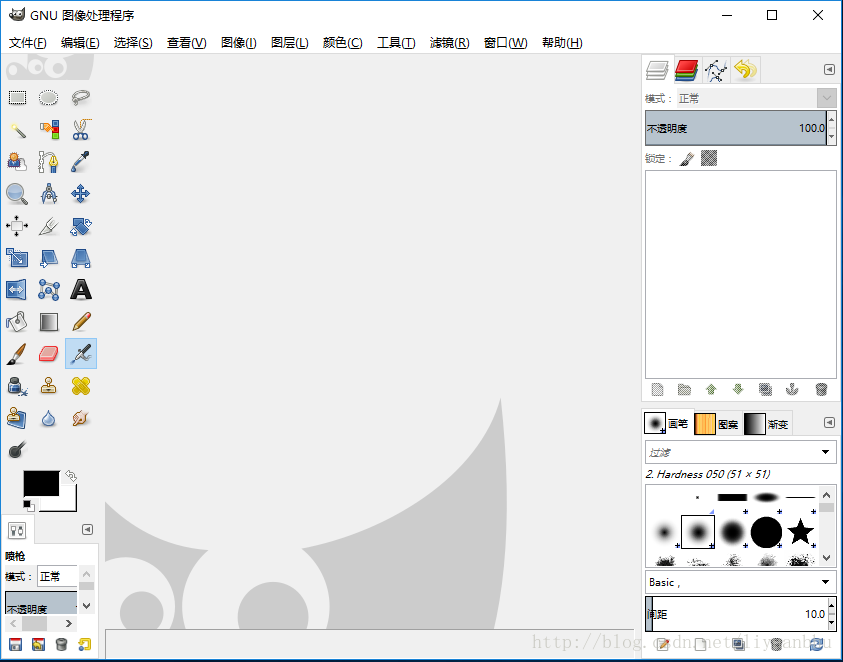Viewport: 843px width, 662px height.
Task: Select the Rotate tool
Action: point(81,226)
